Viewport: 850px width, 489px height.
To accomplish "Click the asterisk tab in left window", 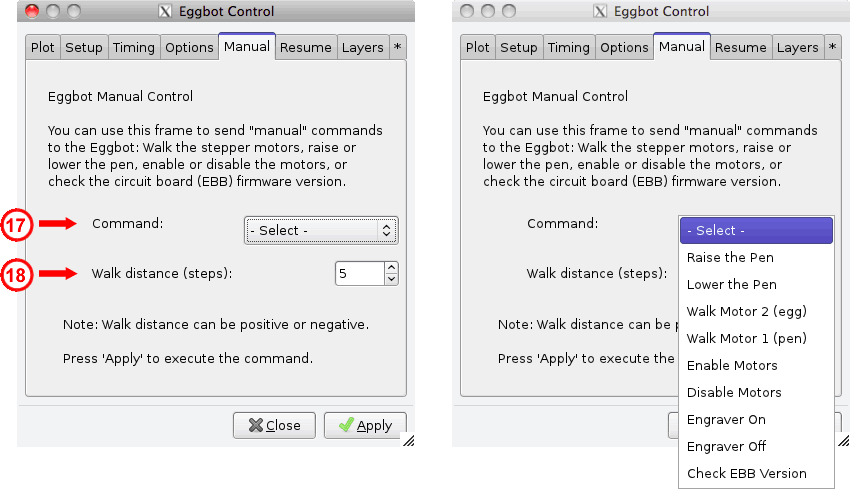I will click(398, 47).
